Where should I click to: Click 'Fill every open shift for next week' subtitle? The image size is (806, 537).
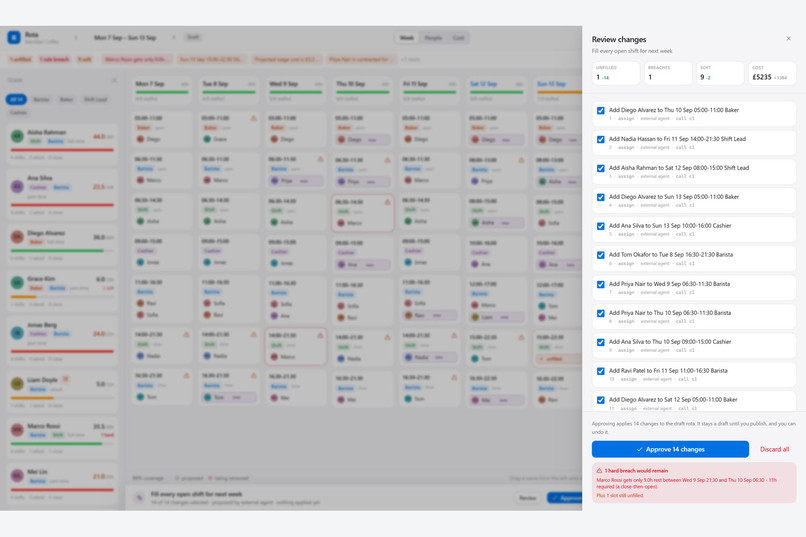tap(632, 51)
